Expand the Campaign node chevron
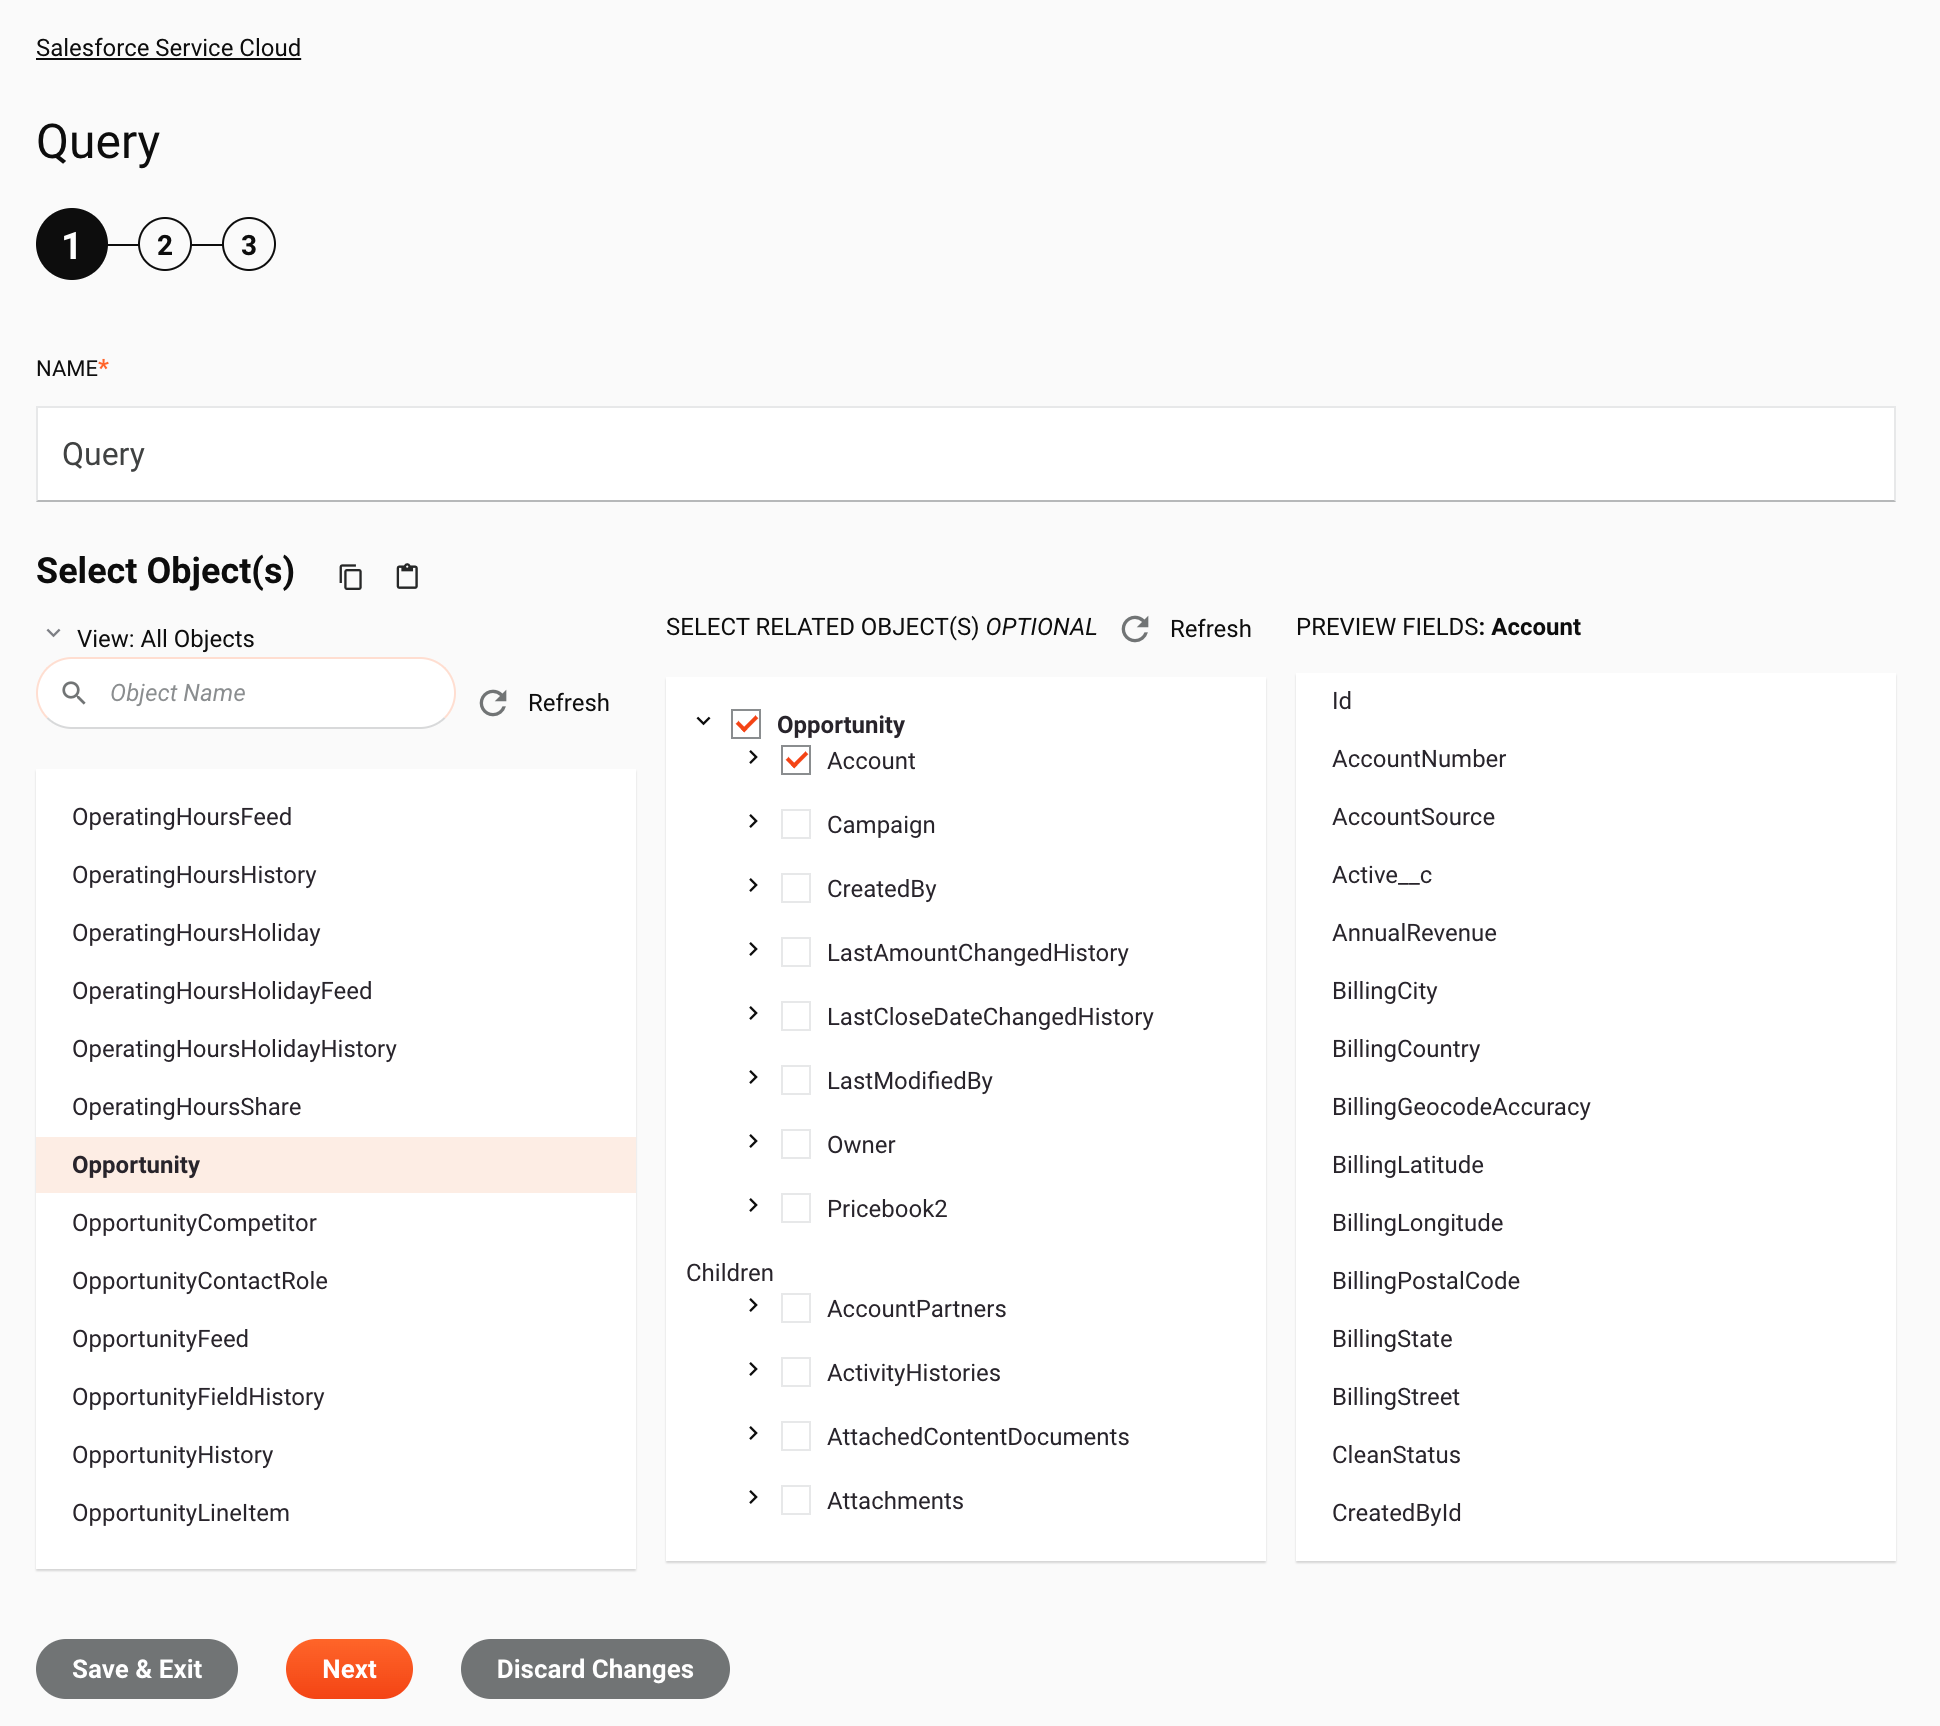 click(x=753, y=821)
